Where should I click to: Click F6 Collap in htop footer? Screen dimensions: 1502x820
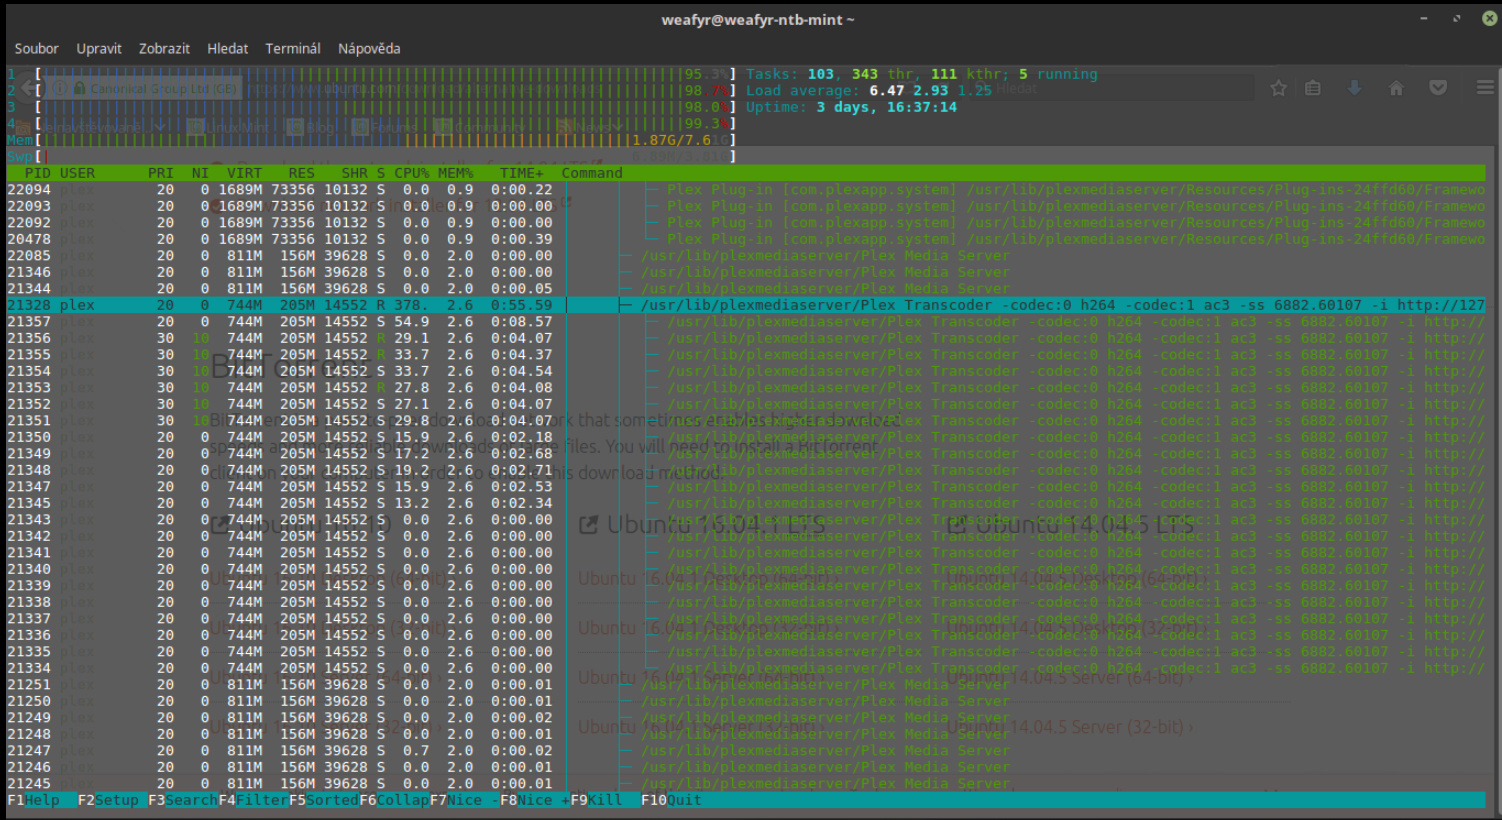coord(395,800)
